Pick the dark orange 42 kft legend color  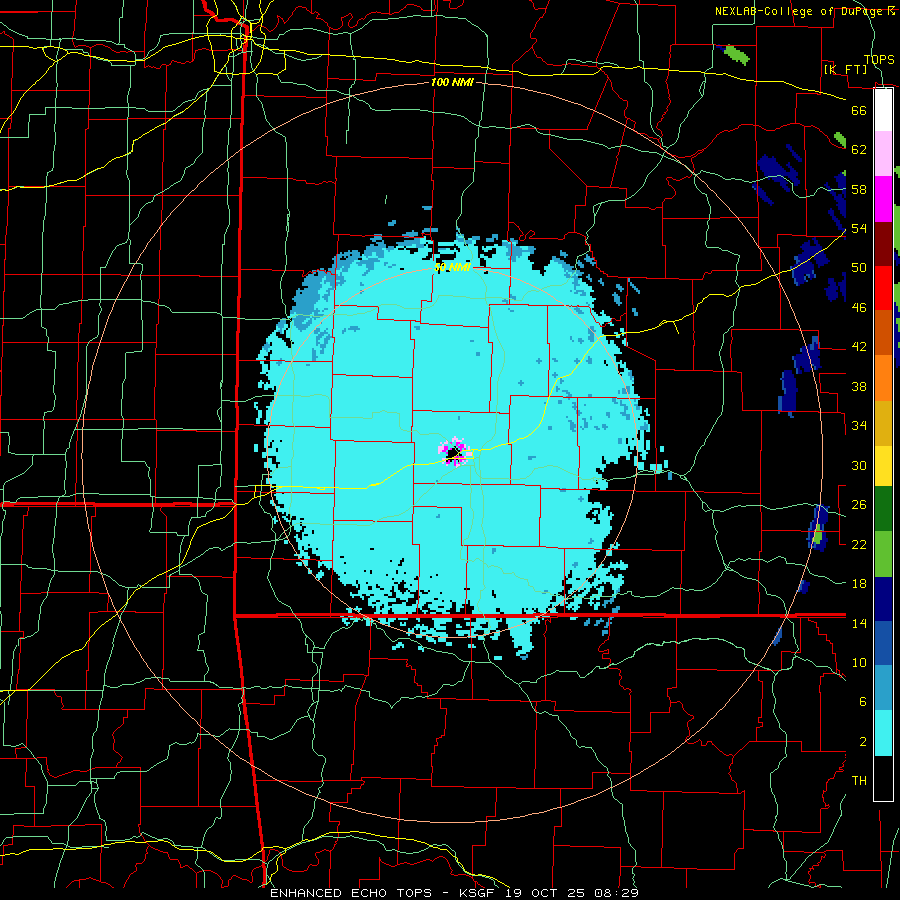coord(883,332)
